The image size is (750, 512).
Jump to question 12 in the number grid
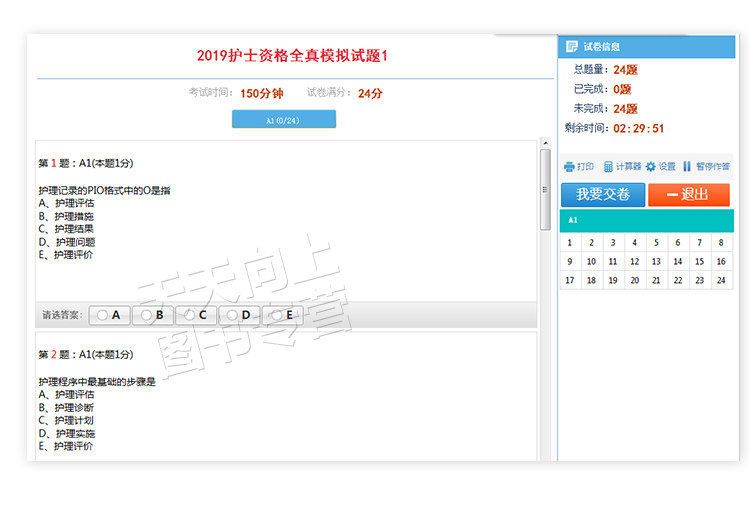coord(635,261)
